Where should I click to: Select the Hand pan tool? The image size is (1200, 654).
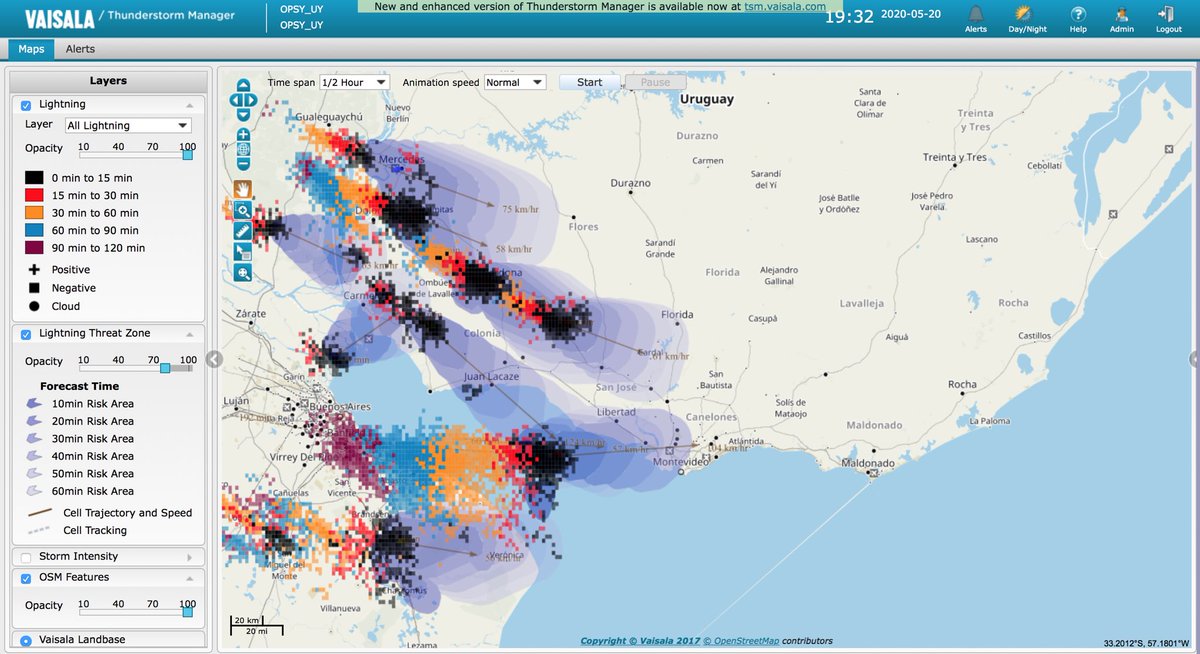[242, 189]
